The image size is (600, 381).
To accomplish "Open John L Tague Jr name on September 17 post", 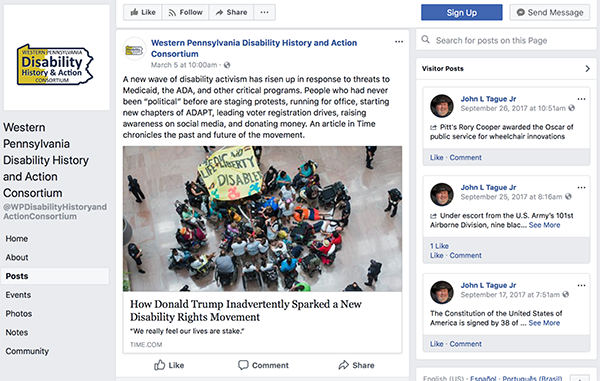I will coord(488,285).
